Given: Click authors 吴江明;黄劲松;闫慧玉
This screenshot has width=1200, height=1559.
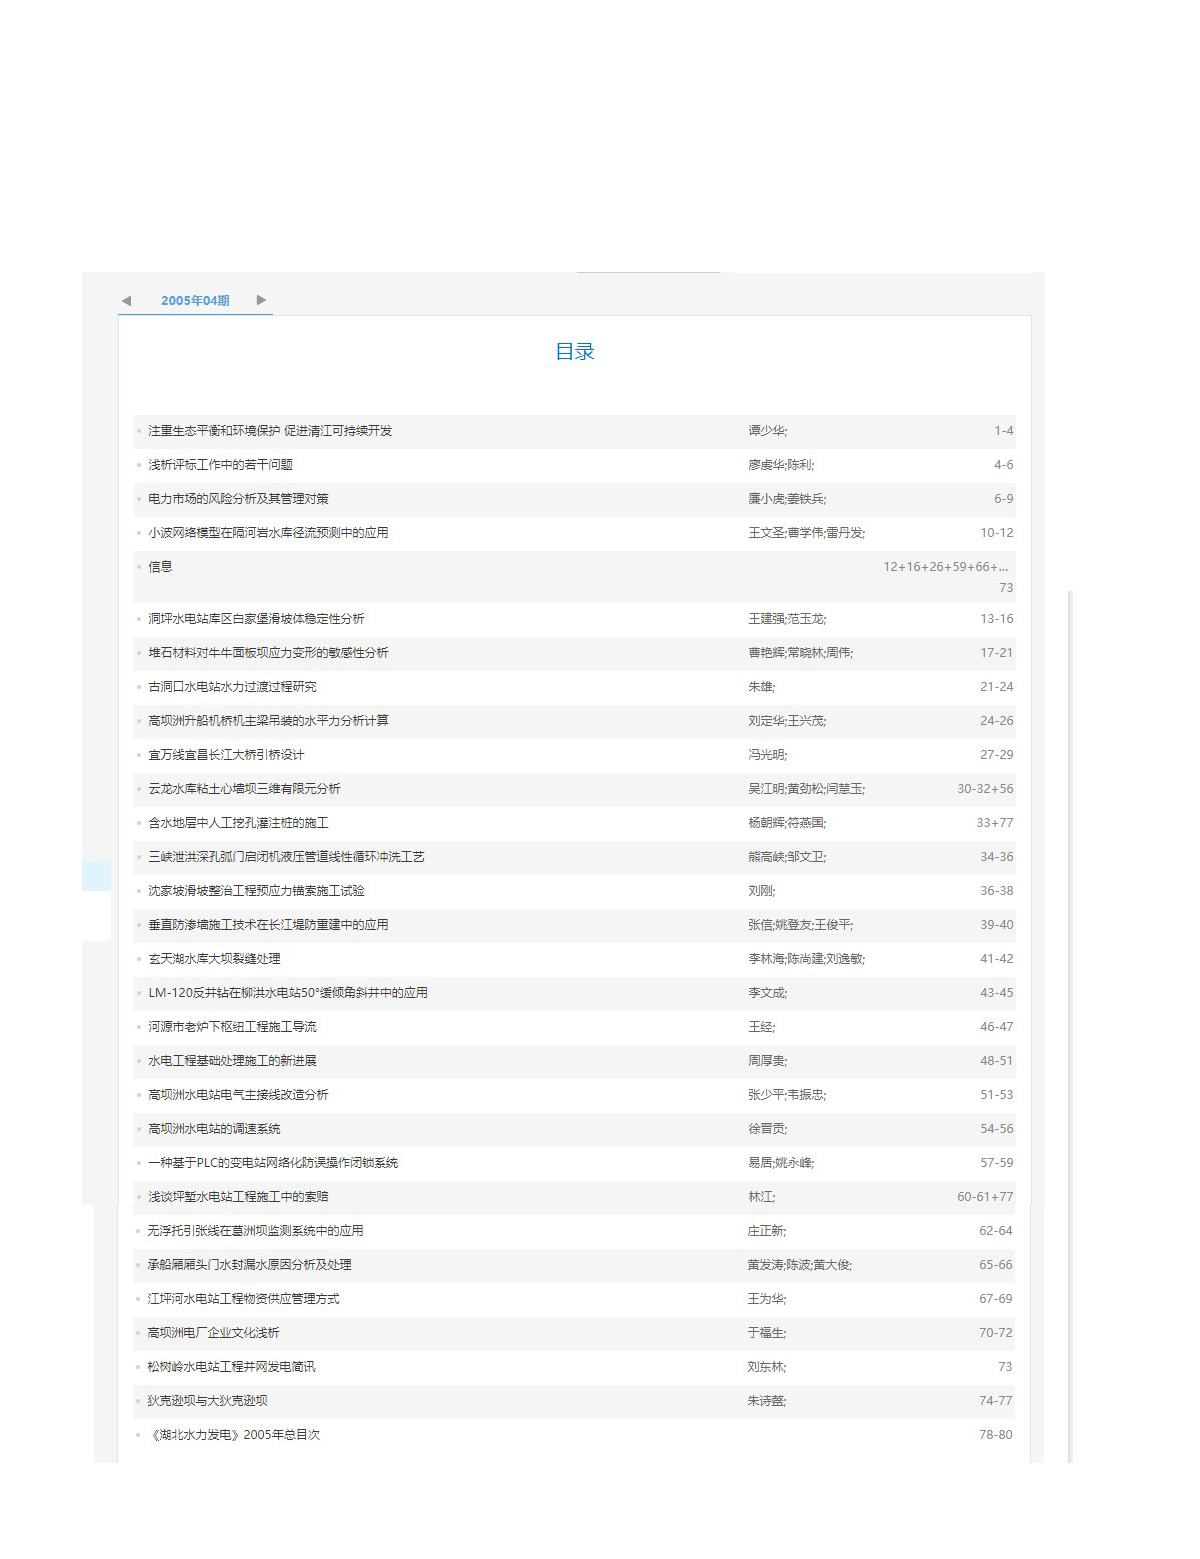Looking at the screenshot, I should point(807,789).
